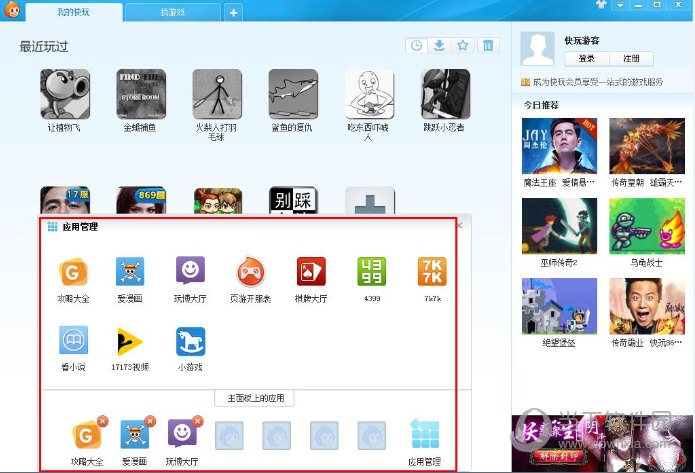The height and width of the screenshot is (473, 695).
Task: Open 传奇霸业 game thumbnail
Action: [647, 306]
